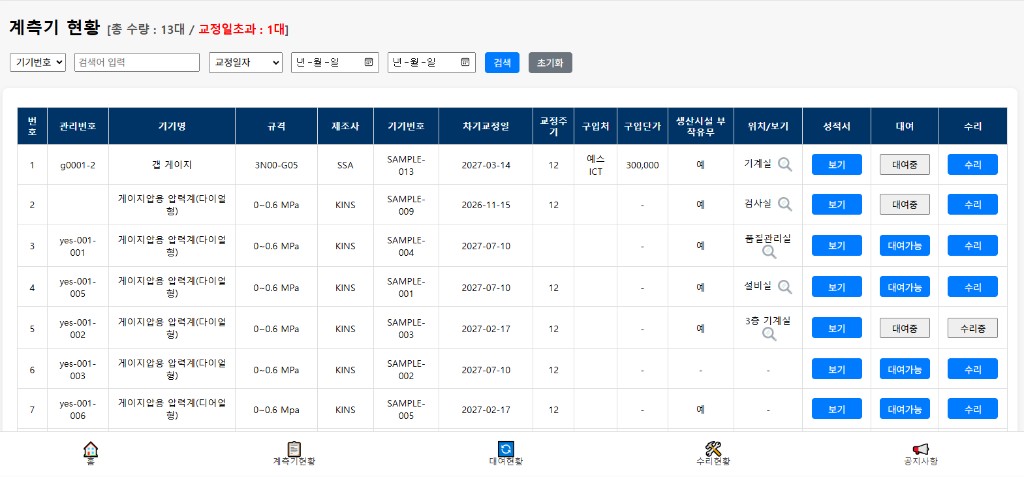Click magnifier icon next to 기계실 location
Image resolution: width=1024 pixels, height=477 pixels.
[784, 165]
